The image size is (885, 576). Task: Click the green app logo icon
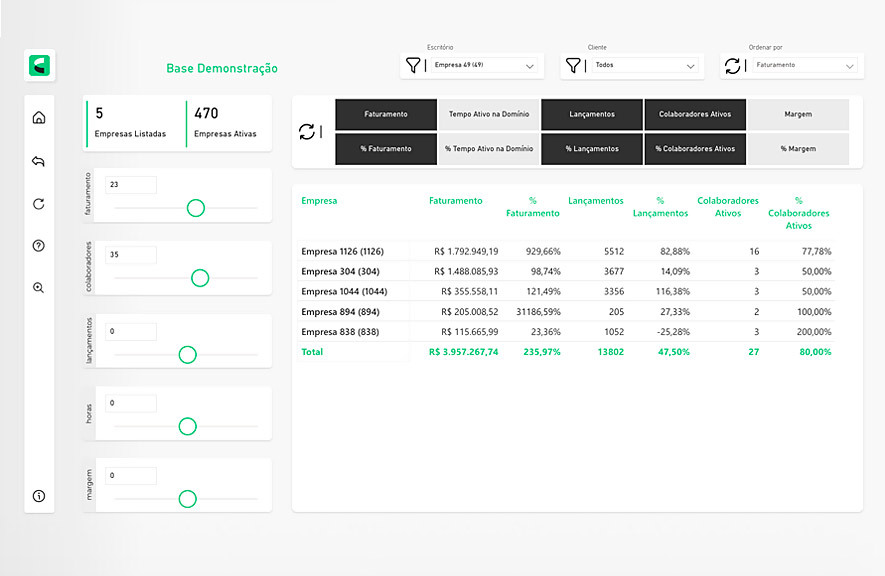tap(40, 66)
